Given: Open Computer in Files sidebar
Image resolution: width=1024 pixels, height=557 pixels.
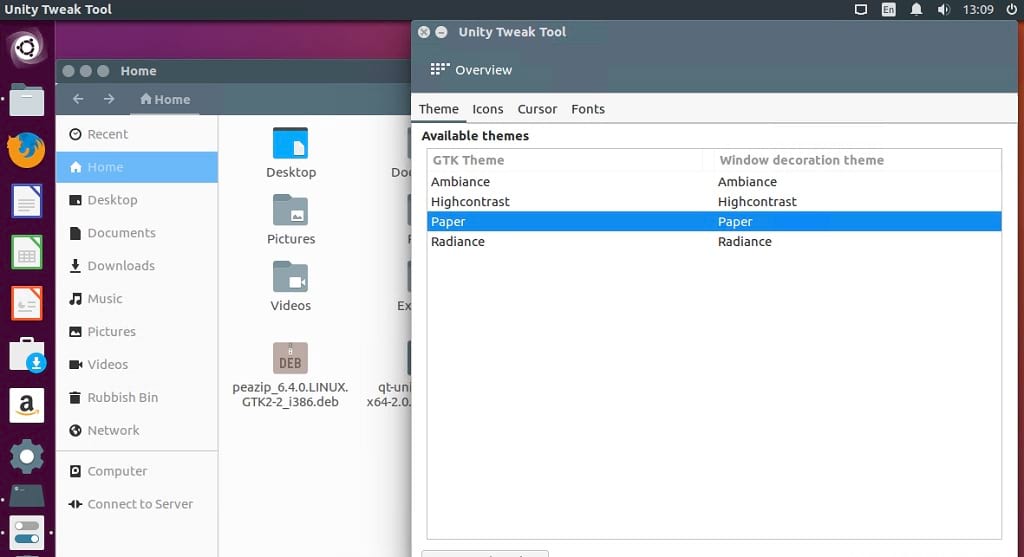Looking at the screenshot, I should click(x=137, y=471).
